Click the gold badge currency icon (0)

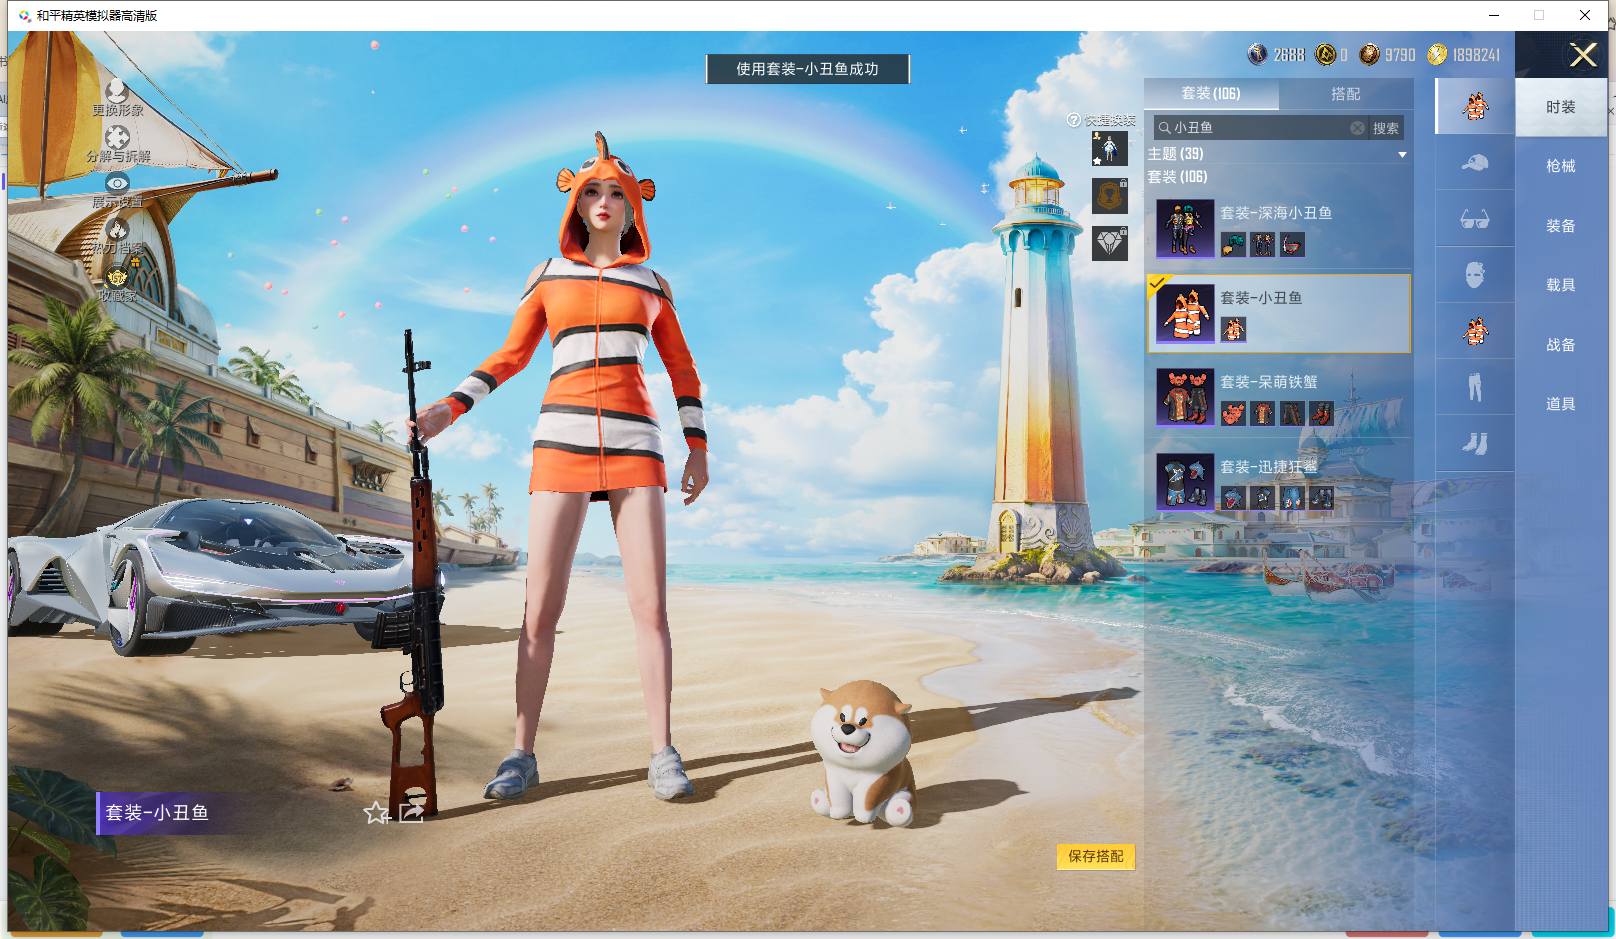(x=1325, y=54)
